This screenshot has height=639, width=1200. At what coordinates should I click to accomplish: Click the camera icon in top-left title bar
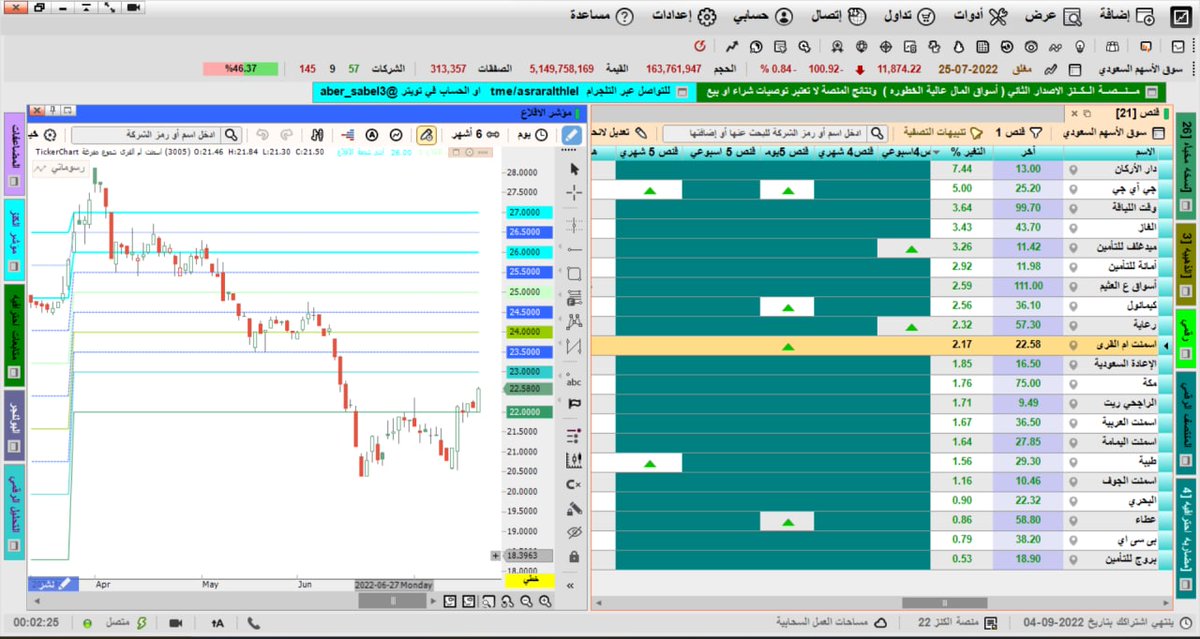134,8
